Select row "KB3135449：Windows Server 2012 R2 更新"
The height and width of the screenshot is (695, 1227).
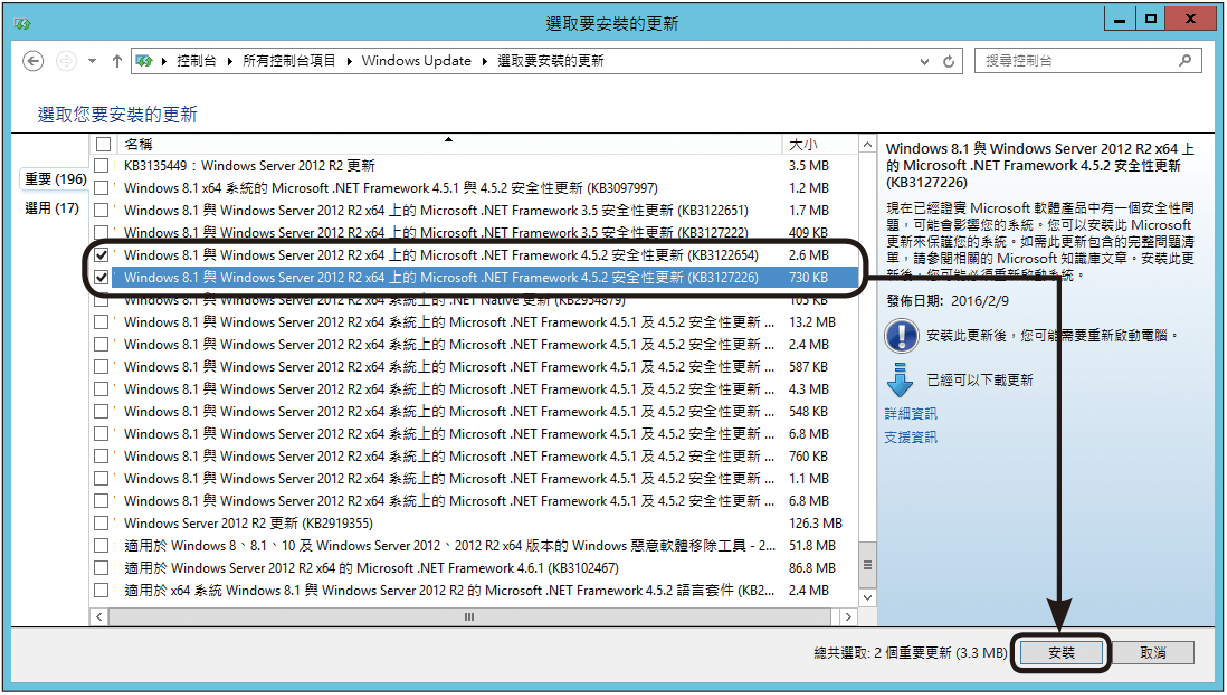point(474,165)
